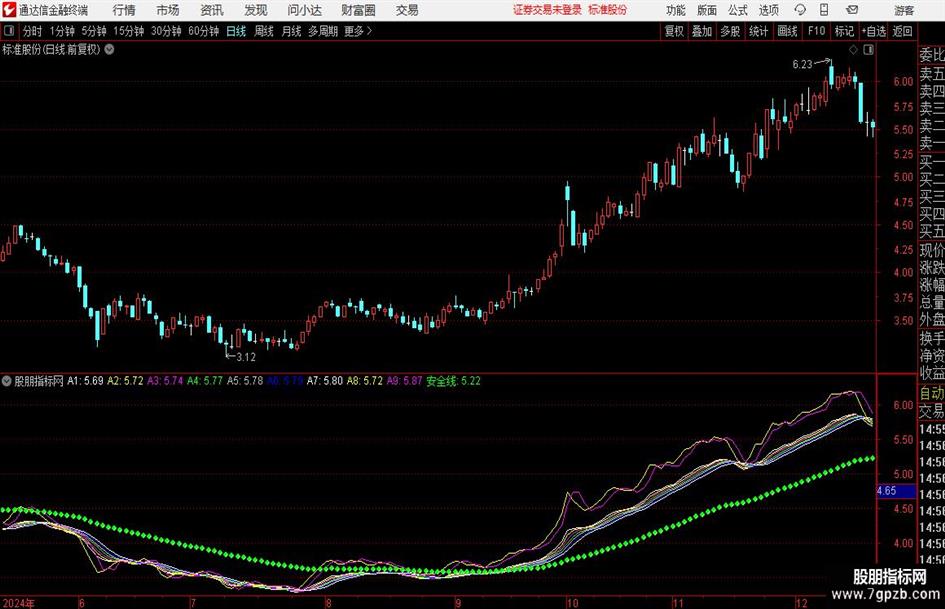The image size is (945, 609).
Task: Click indicator value A2: 5.72
Action: point(125,381)
